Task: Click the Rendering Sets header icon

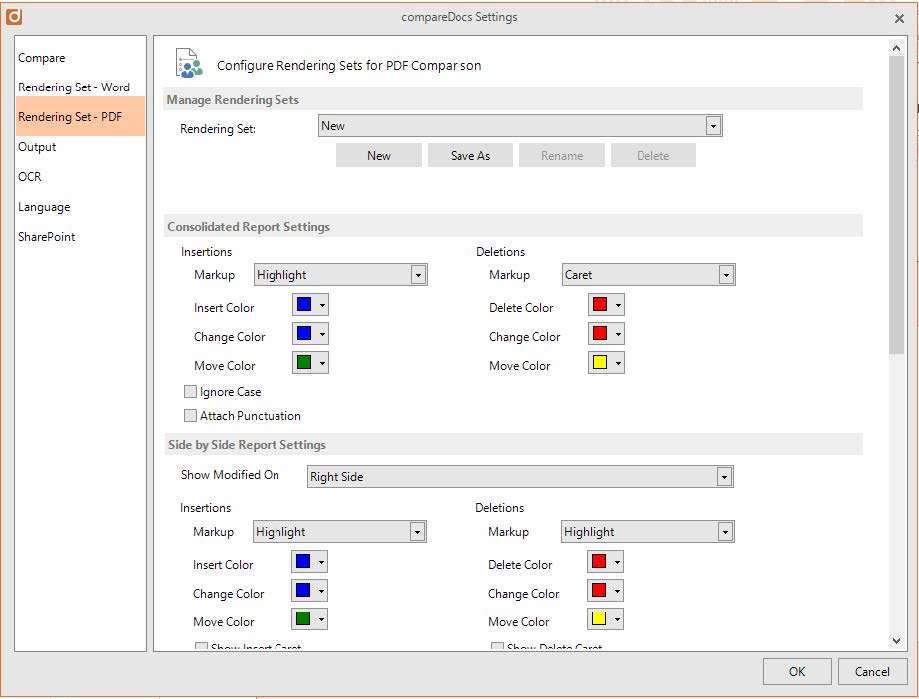Action: (x=189, y=63)
